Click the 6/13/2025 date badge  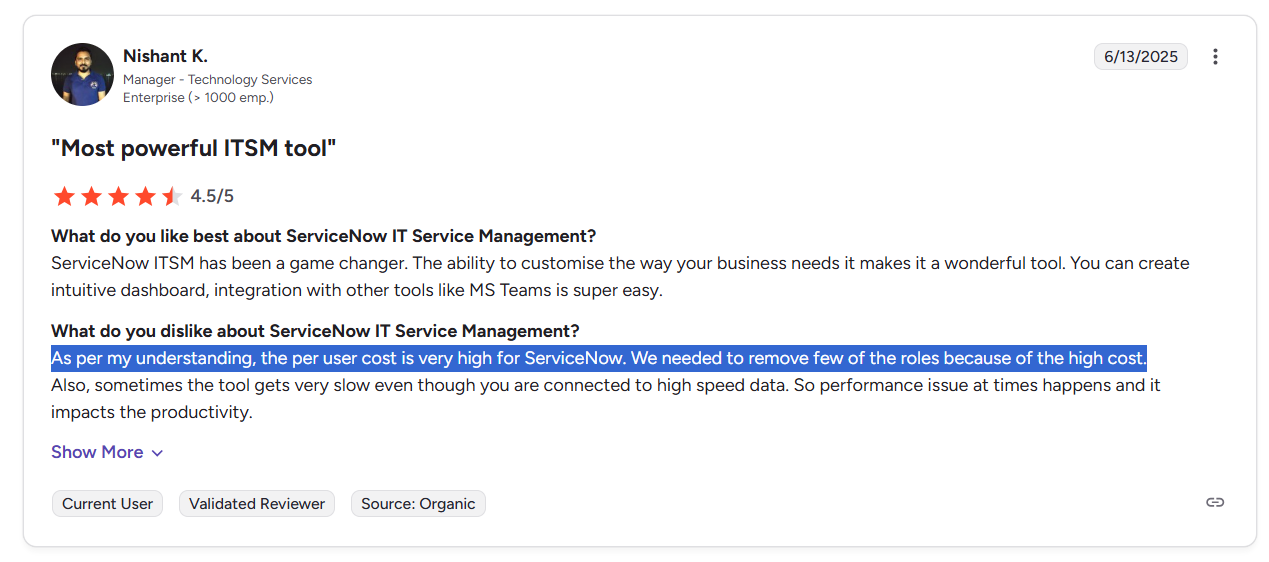1140,57
